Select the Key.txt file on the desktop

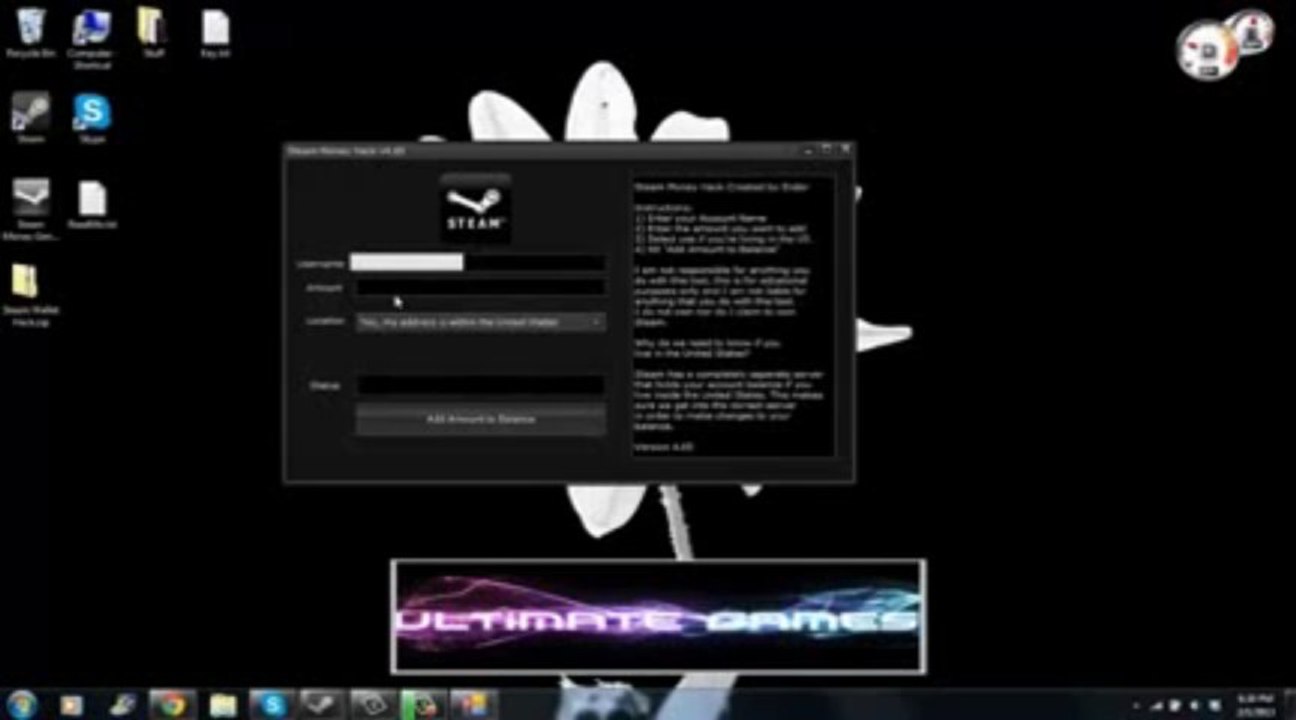215,32
